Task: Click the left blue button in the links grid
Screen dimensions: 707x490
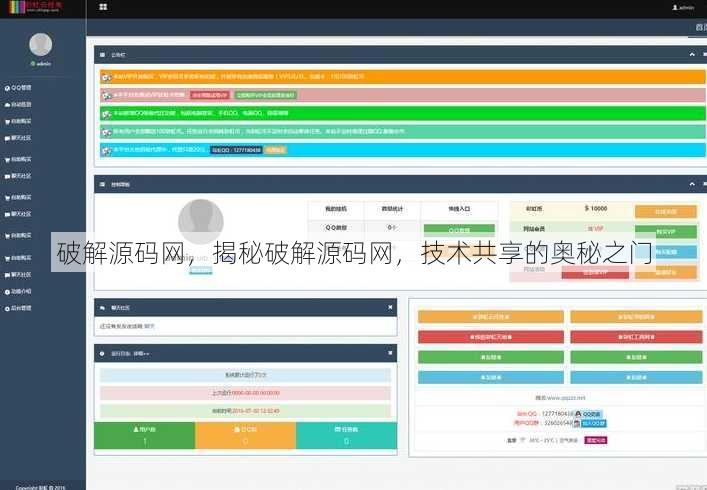Action: pos(491,377)
